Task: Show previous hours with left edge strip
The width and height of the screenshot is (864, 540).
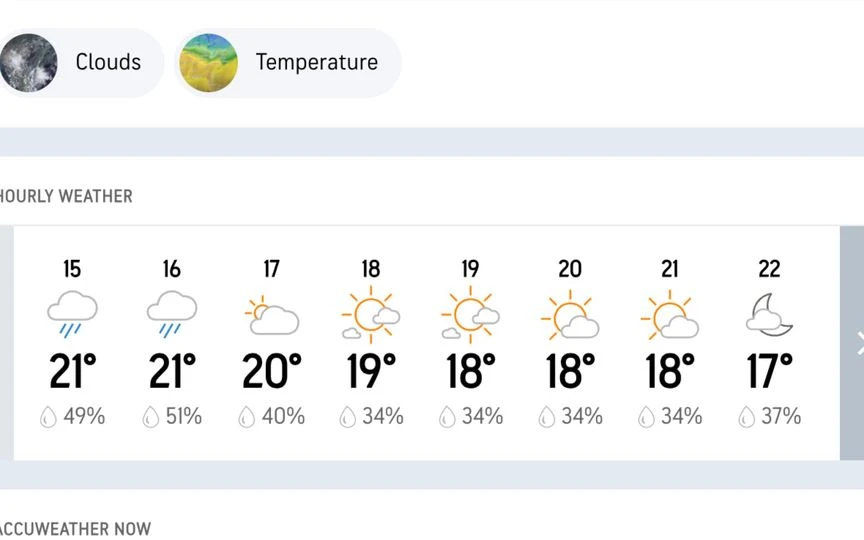Action: coord(7,343)
